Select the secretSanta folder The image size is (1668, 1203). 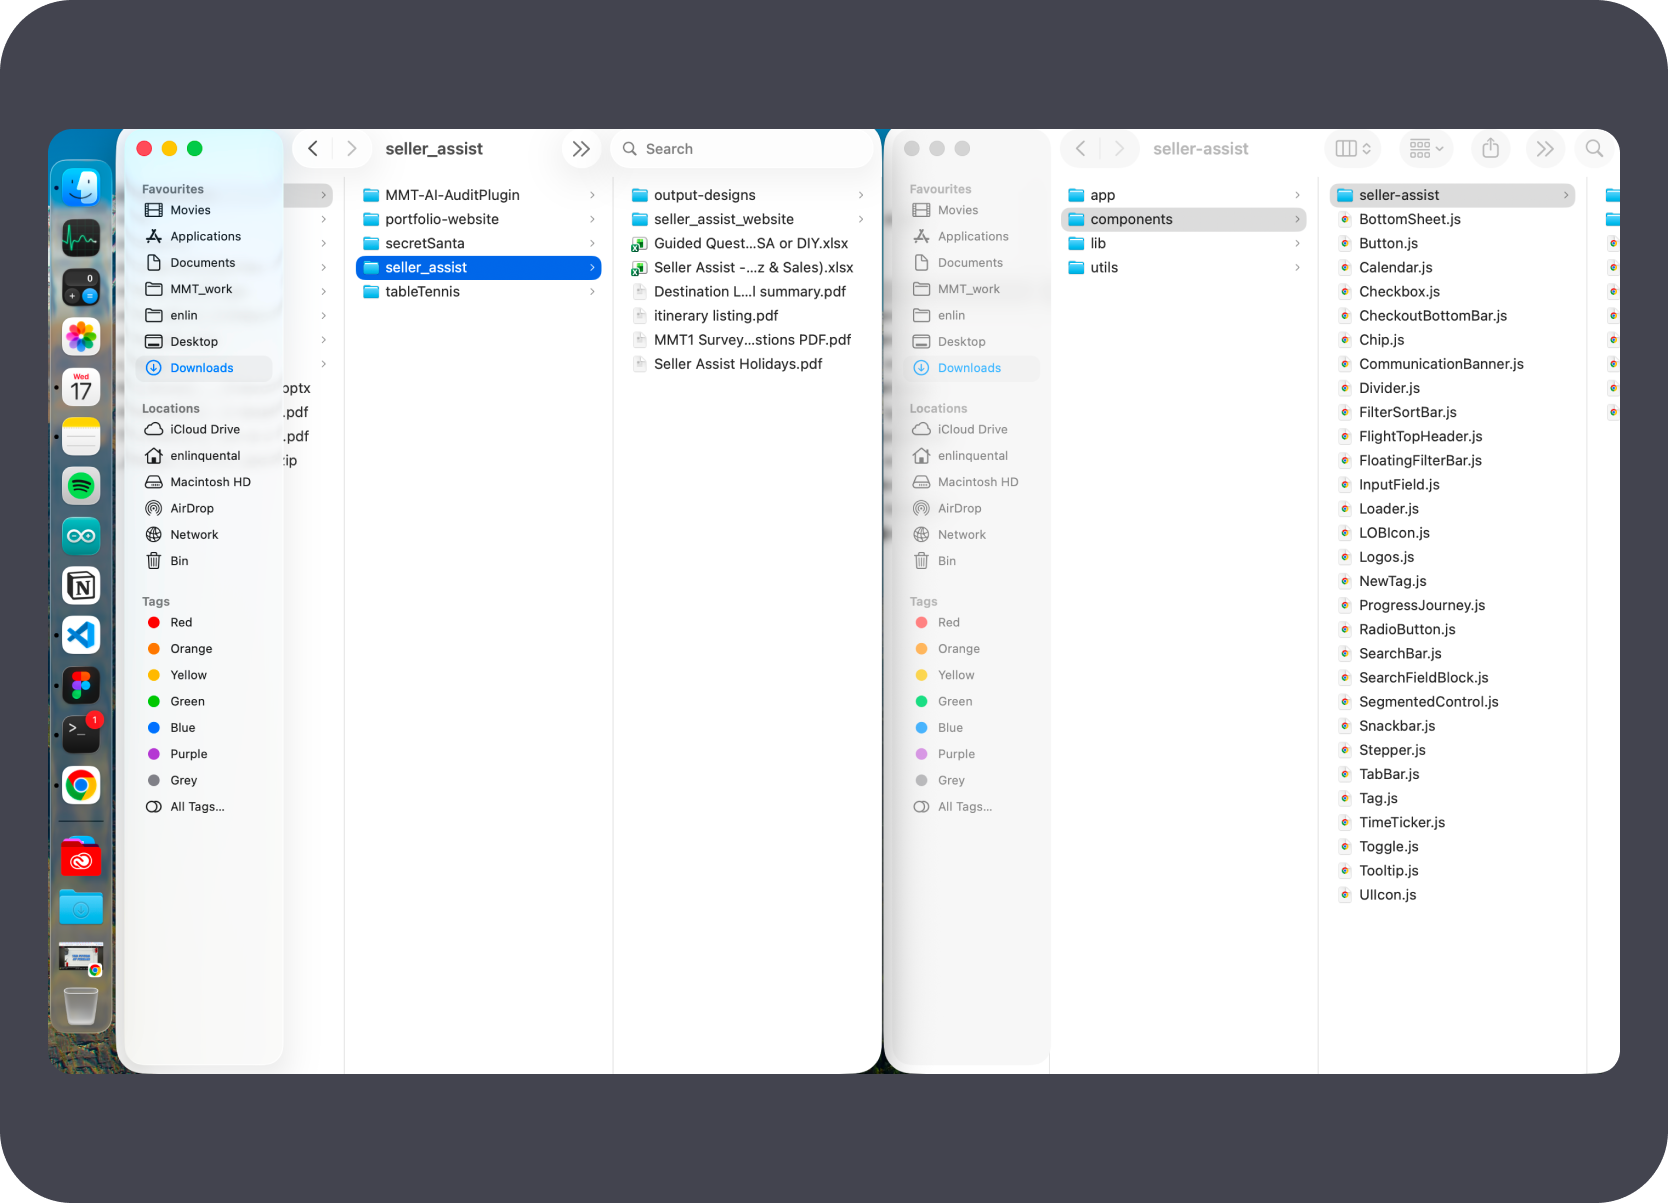(x=478, y=243)
